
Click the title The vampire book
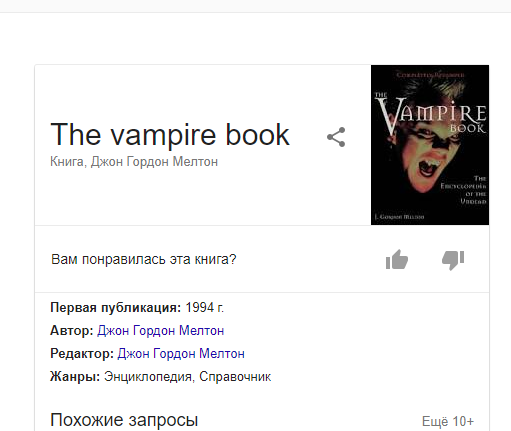(x=170, y=134)
